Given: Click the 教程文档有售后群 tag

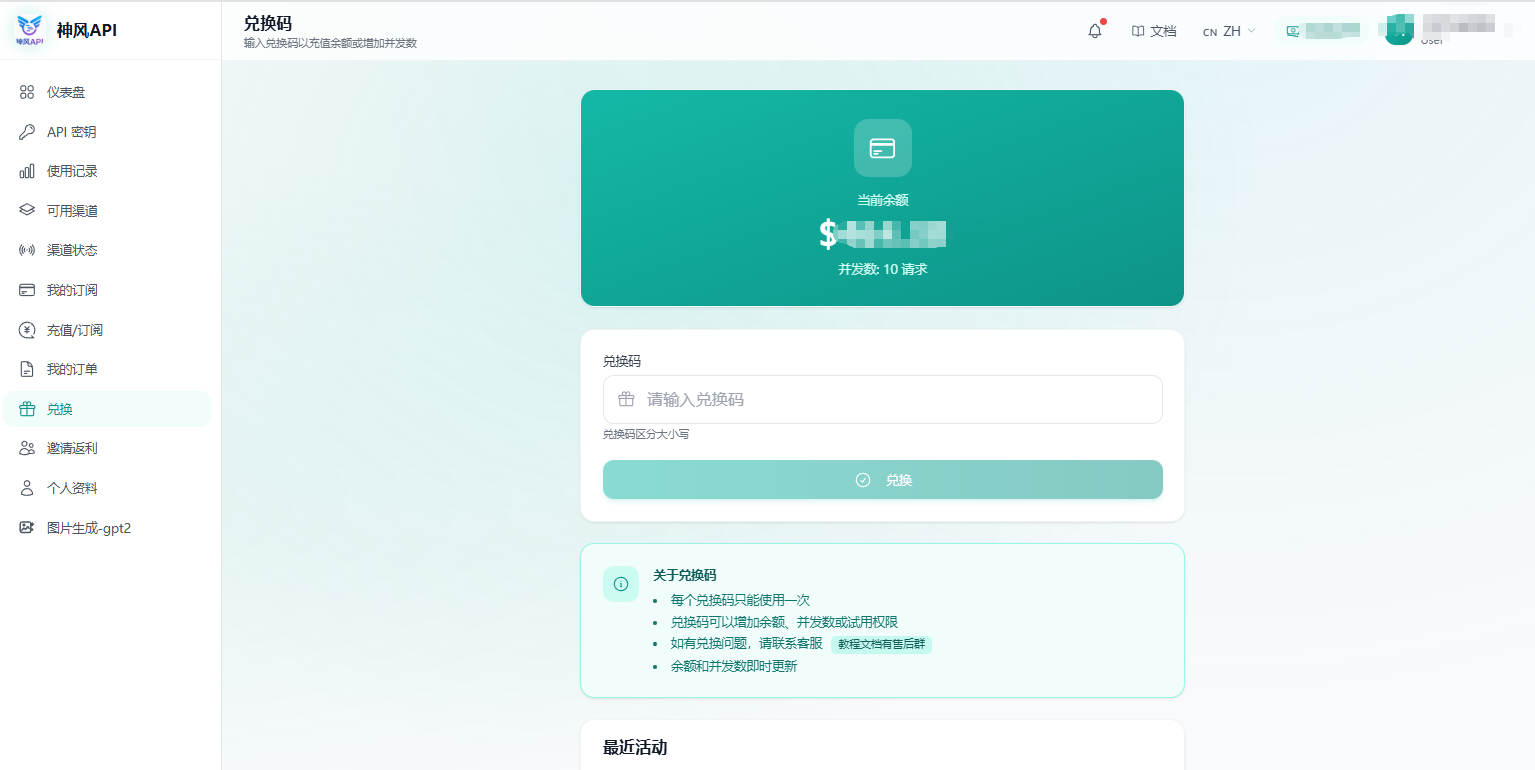Looking at the screenshot, I should coord(881,644).
